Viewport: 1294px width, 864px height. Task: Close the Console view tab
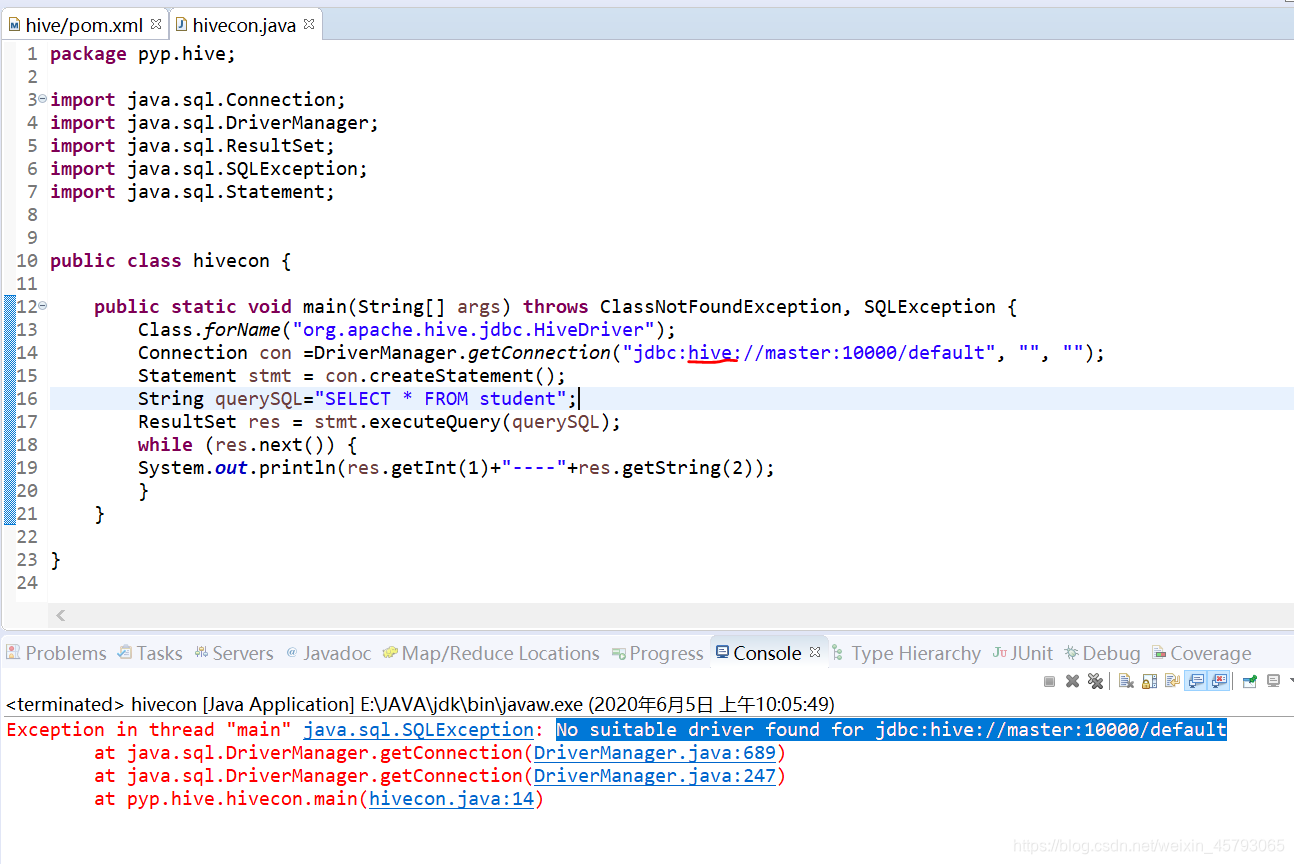[x=815, y=652]
